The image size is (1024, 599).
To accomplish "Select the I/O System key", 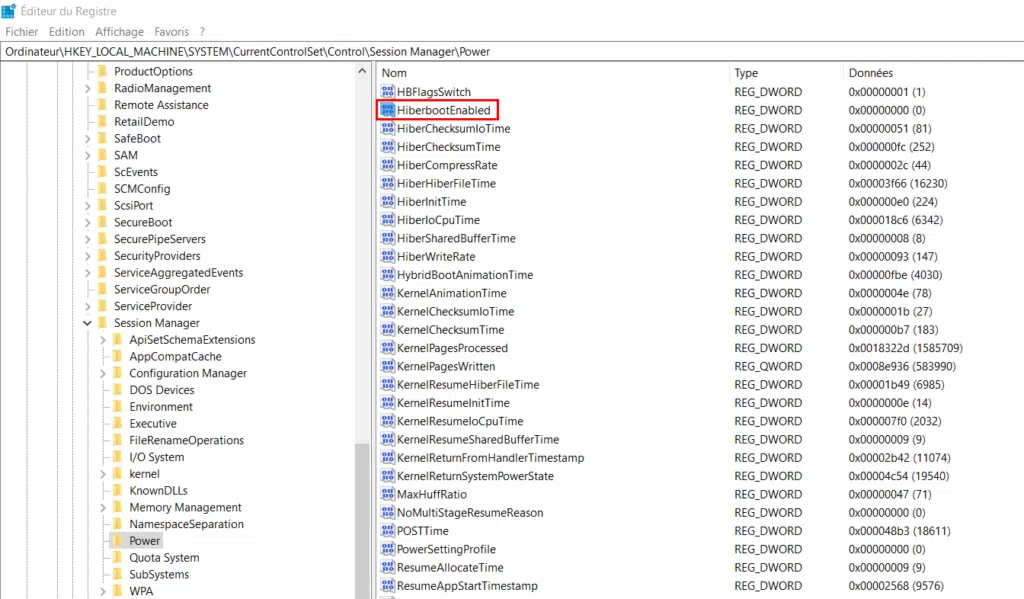I will point(157,457).
